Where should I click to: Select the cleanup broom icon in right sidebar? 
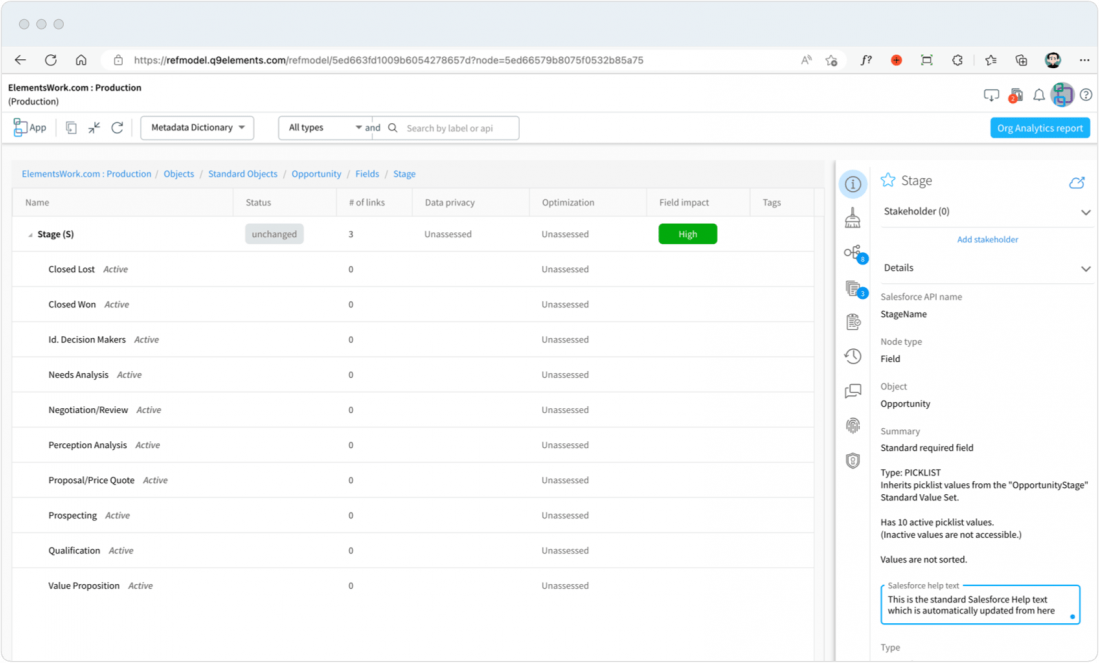pyautogui.click(x=853, y=219)
